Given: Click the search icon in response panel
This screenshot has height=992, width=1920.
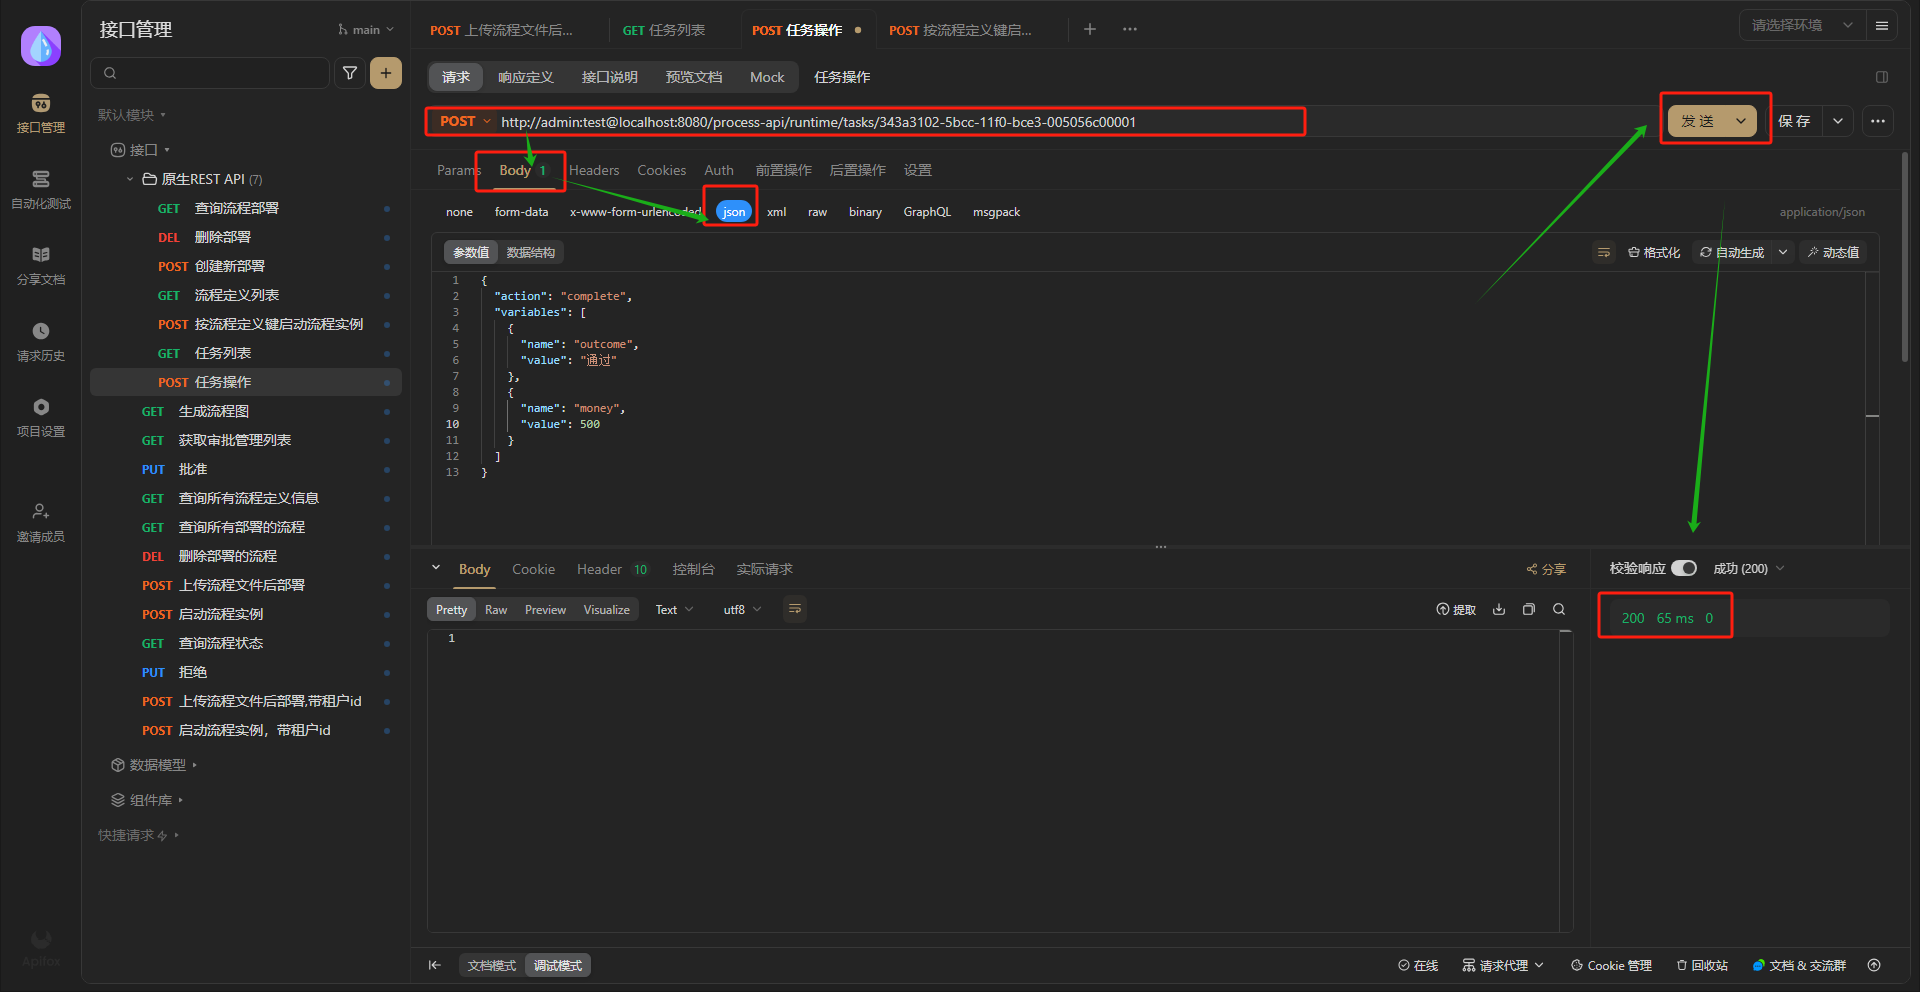Looking at the screenshot, I should 1559,610.
